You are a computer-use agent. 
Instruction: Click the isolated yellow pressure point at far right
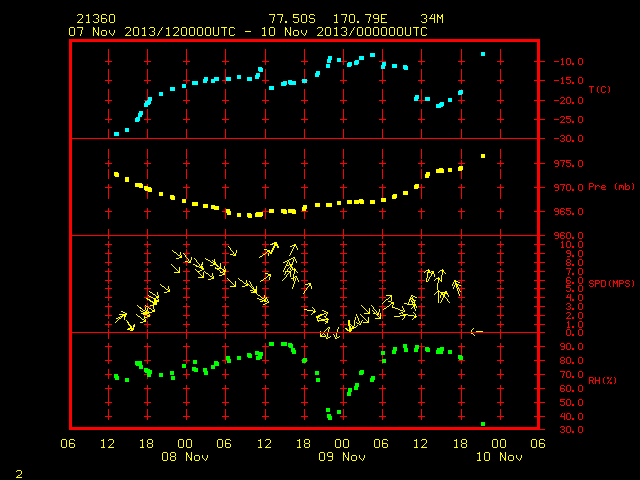tap(483, 156)
